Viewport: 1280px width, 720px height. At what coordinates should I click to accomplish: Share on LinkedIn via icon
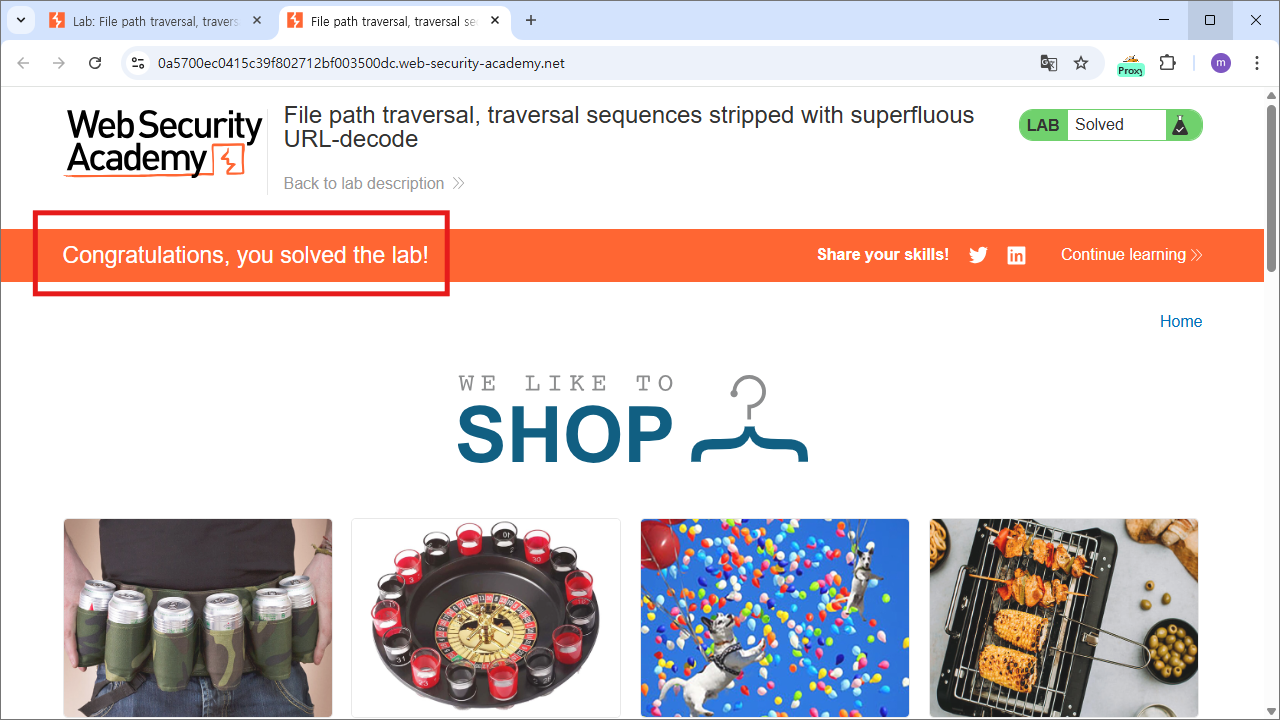pos(1016,255)
